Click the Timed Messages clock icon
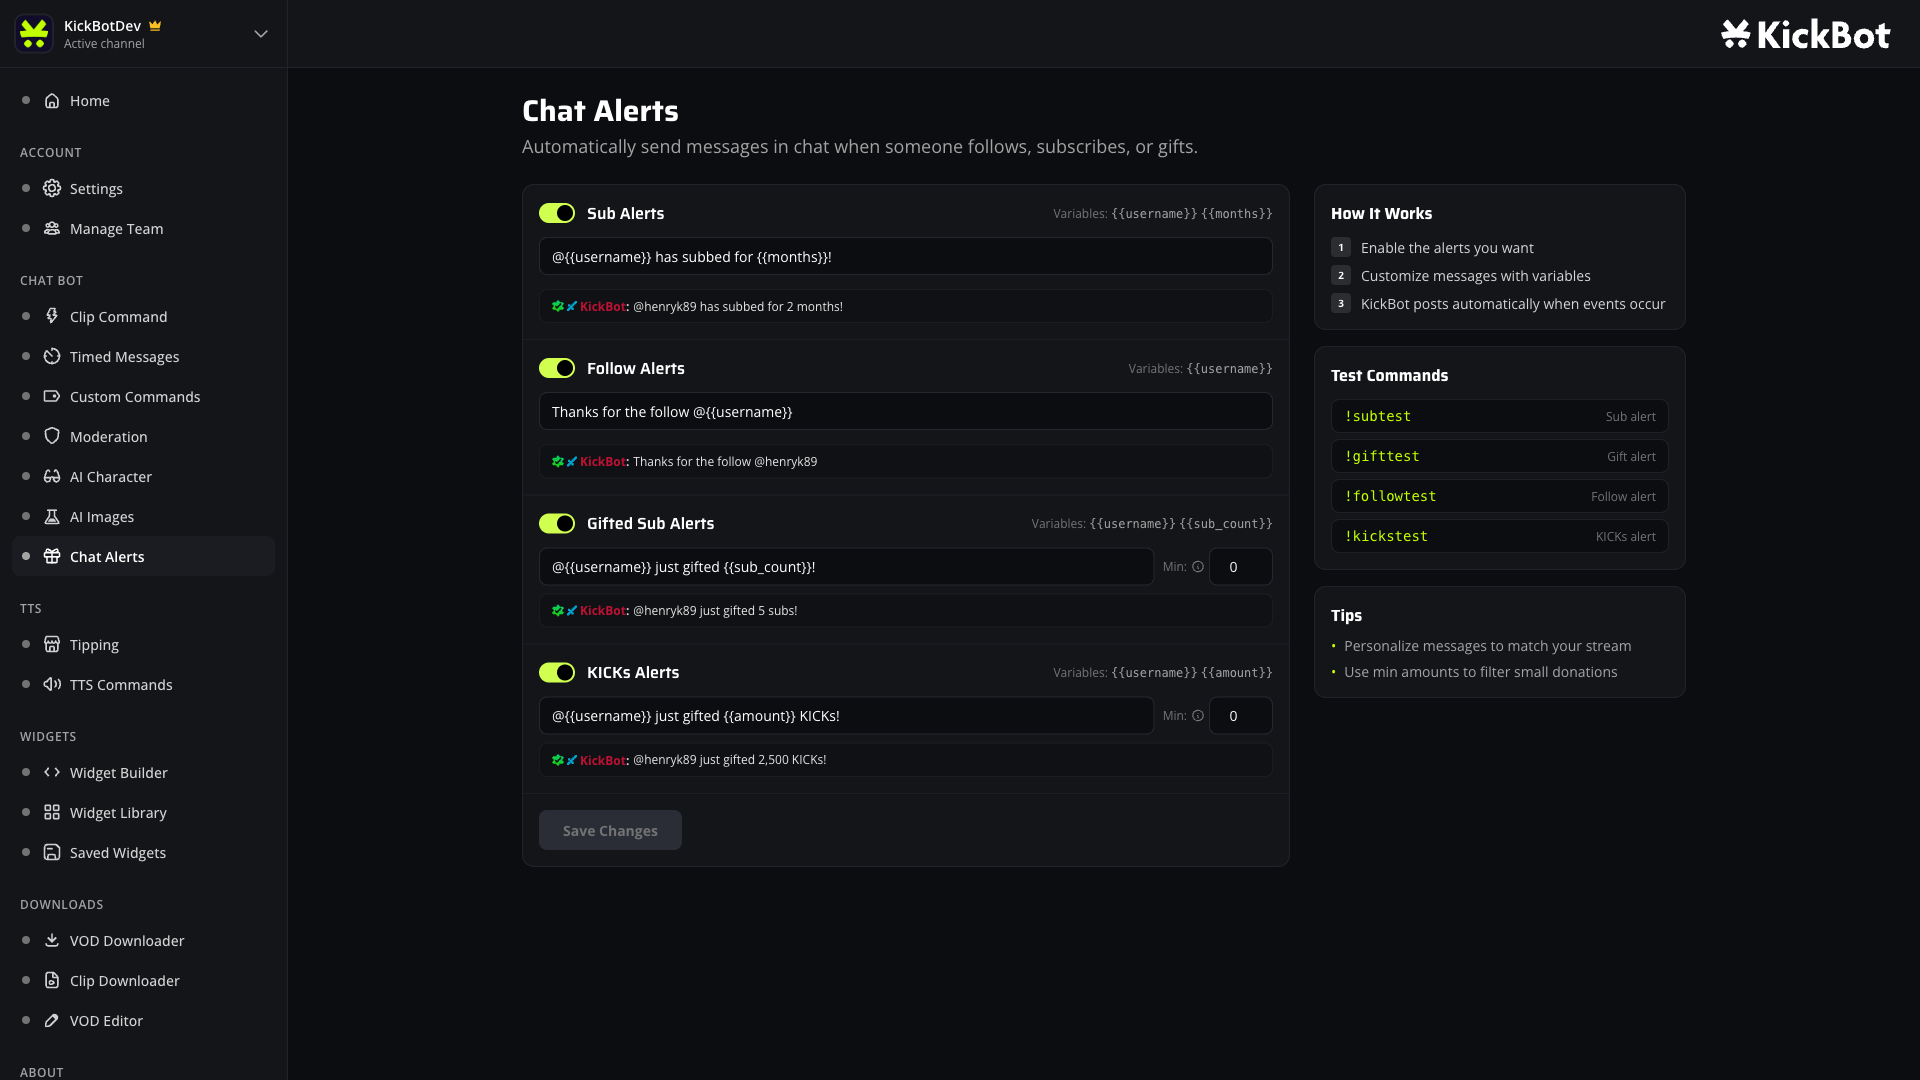Viewport: 1920px width, 1080px height. pyautogui.click(x=52, y=357)
